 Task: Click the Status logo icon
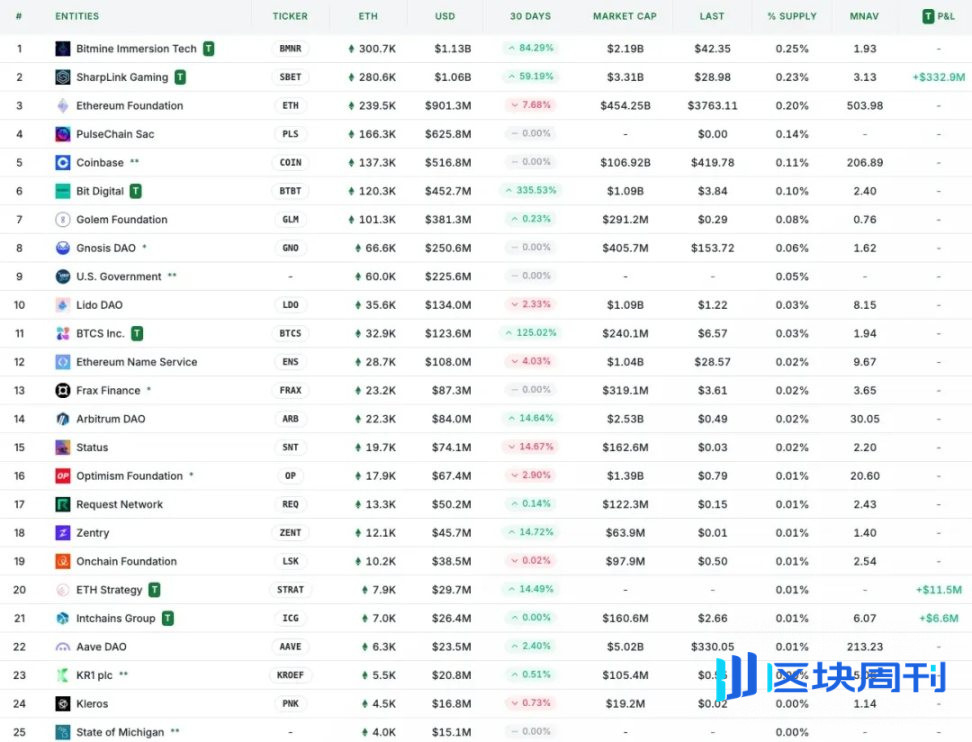point(63,448)
